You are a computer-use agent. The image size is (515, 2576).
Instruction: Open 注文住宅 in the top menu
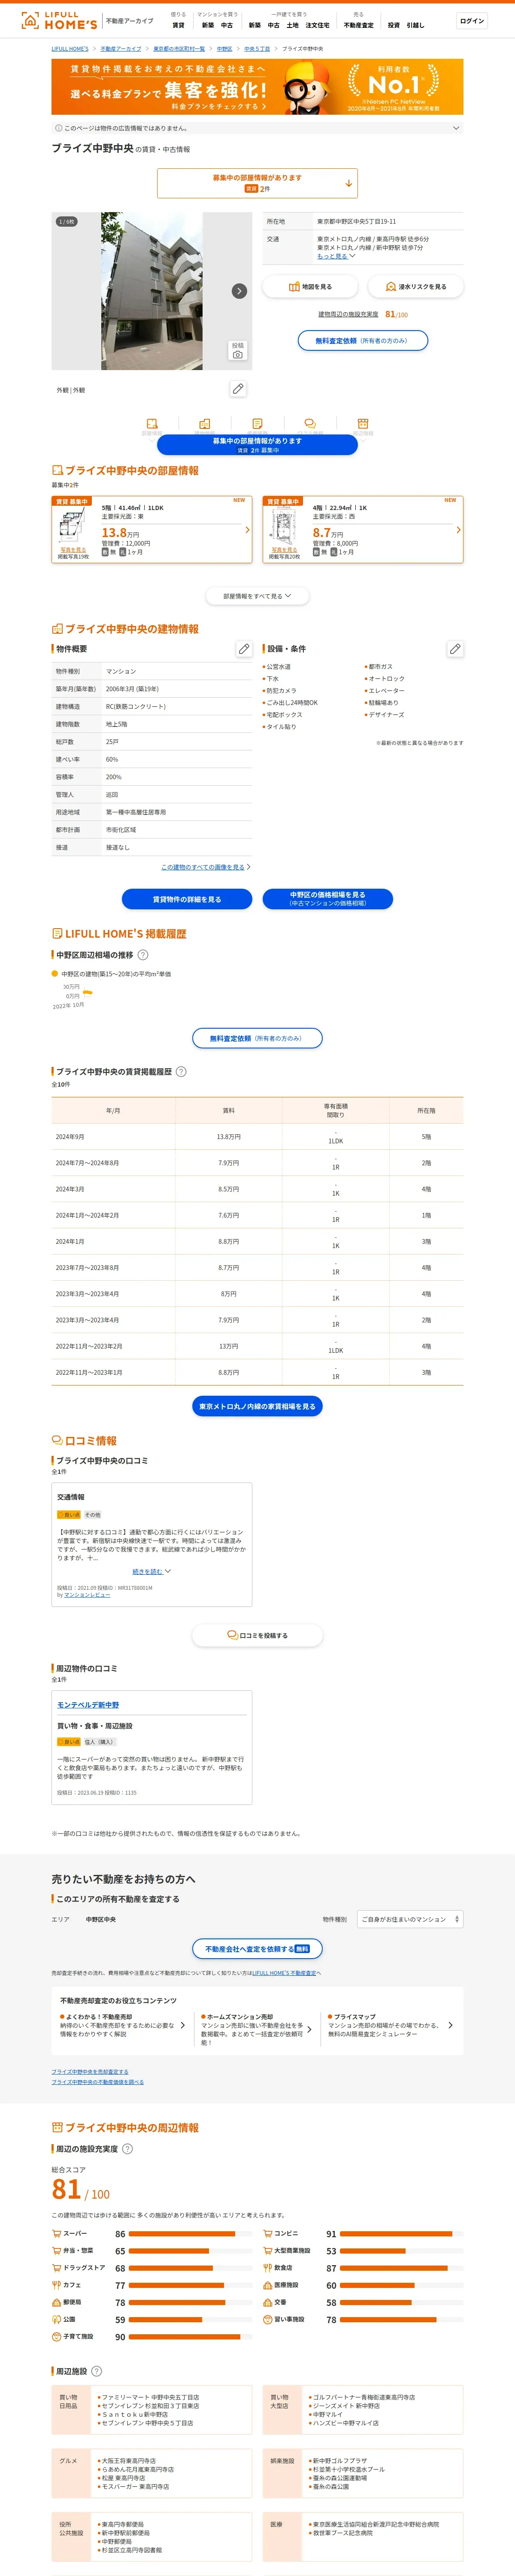[x=317, y=25]
